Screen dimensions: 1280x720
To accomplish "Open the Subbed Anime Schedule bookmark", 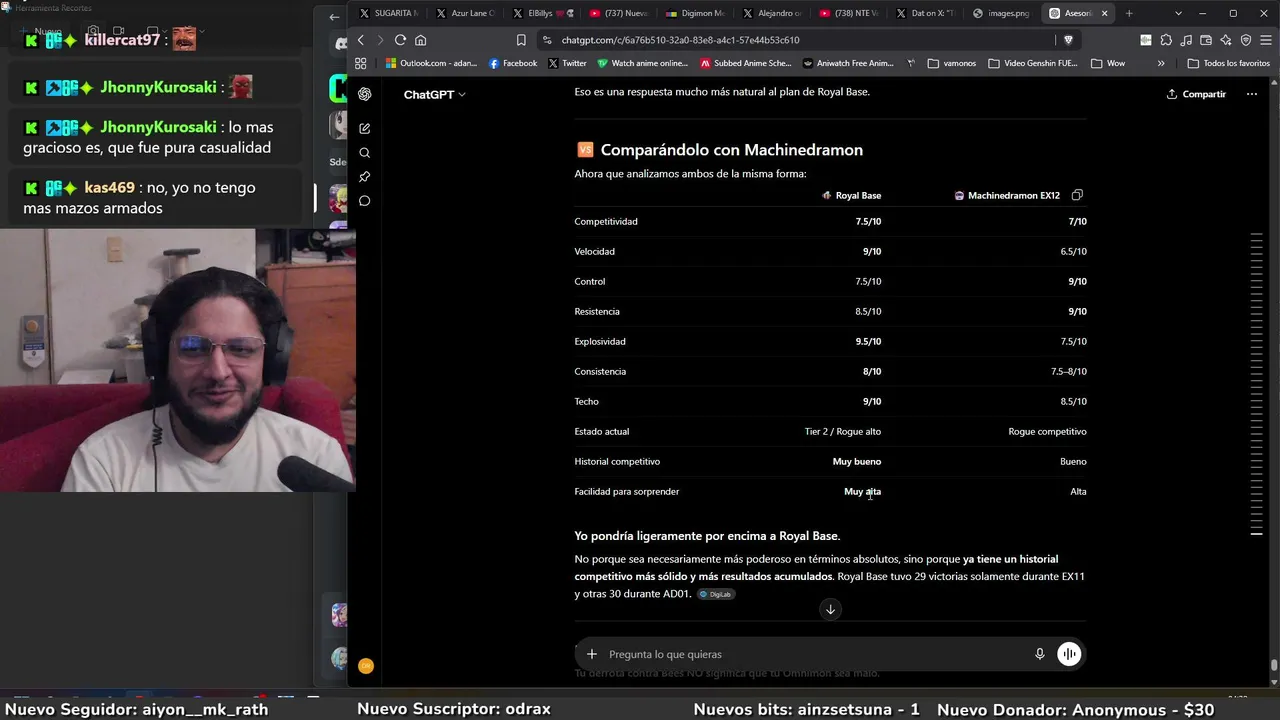I will coord(745,63).
